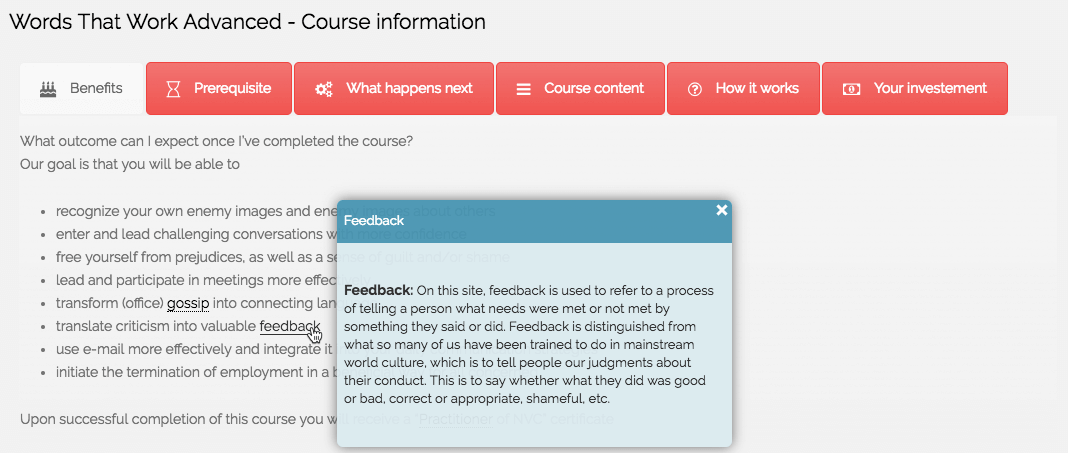Close the Feedback definition popup
The image size is (1068, 453).
tap(722, 210)
